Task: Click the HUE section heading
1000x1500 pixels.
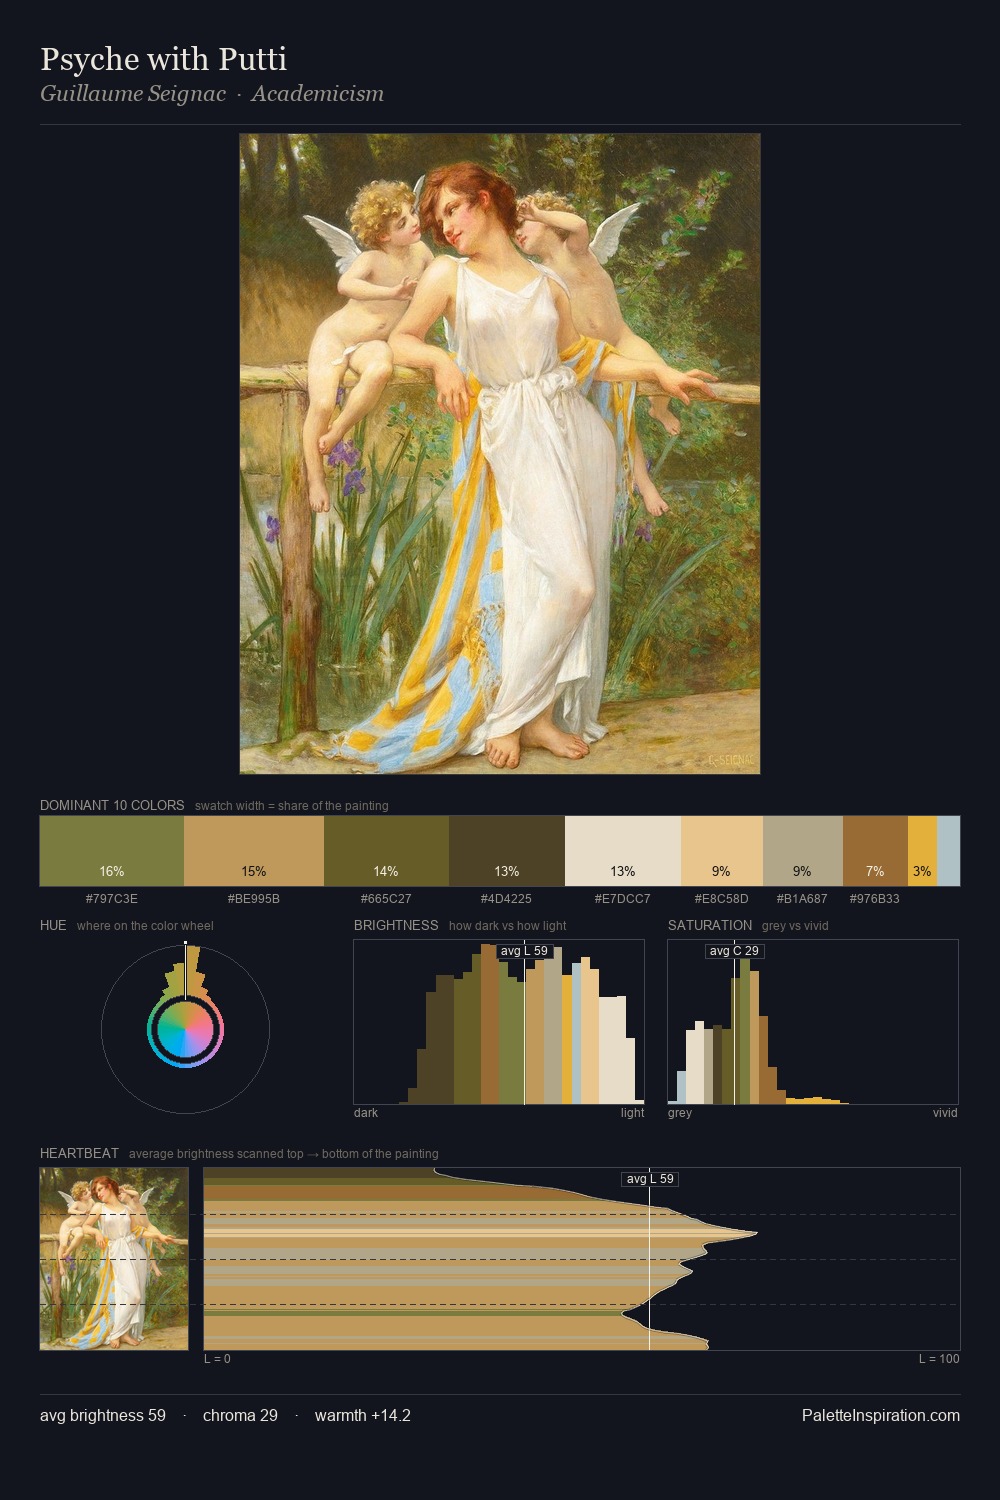Action: (53, 925)
